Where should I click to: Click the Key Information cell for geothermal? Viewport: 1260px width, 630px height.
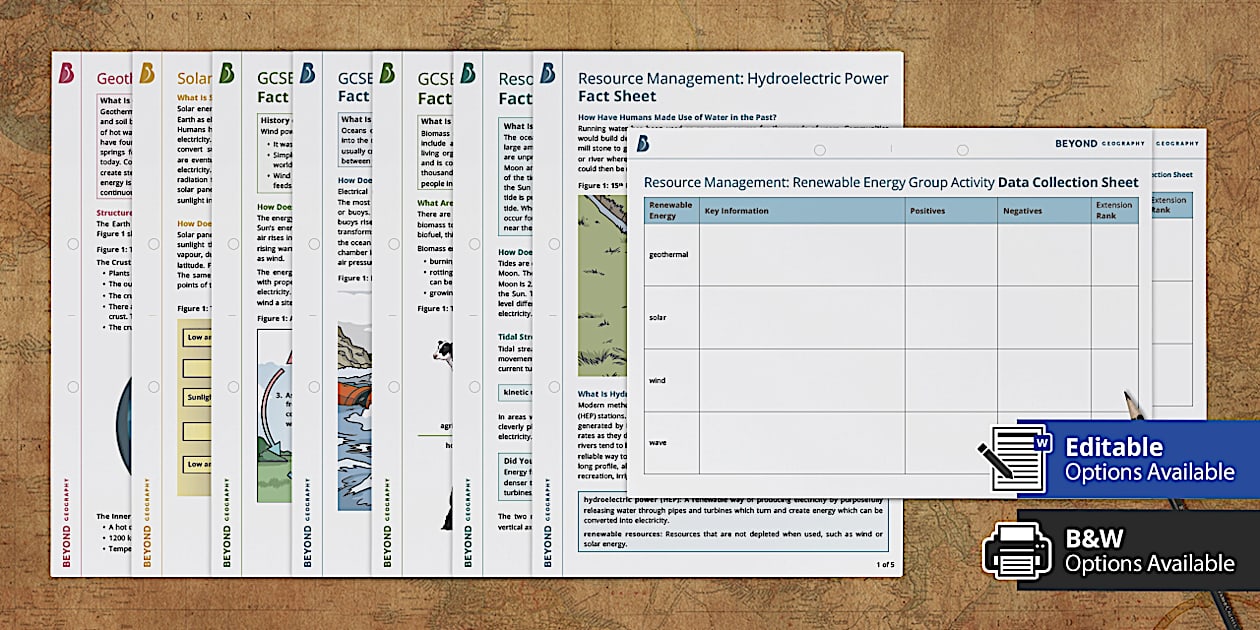(x=800, y=254)
